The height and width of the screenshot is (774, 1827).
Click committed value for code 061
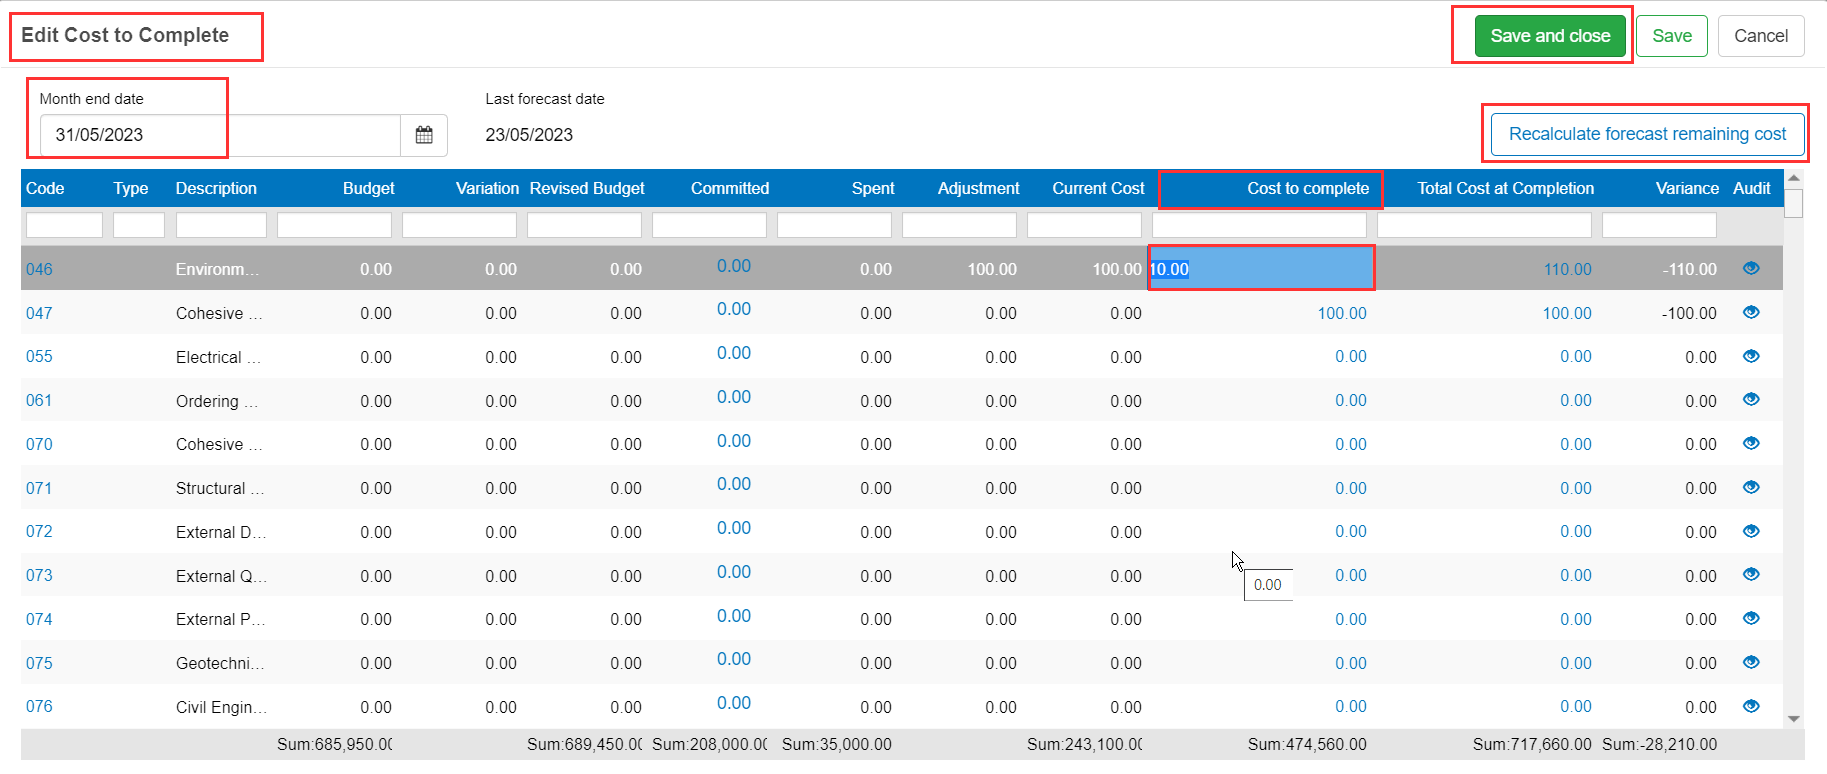[734, 397]
